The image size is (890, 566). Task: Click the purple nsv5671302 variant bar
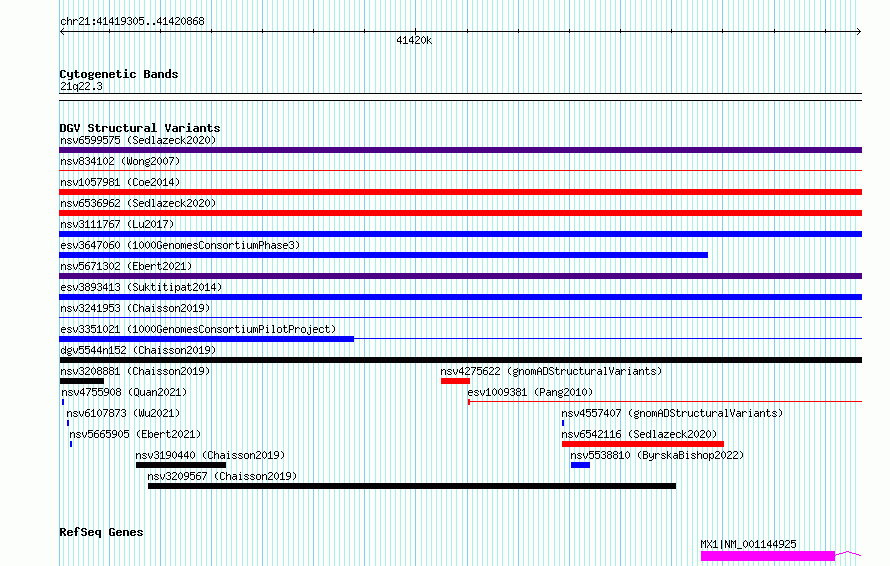coord(460,276)
